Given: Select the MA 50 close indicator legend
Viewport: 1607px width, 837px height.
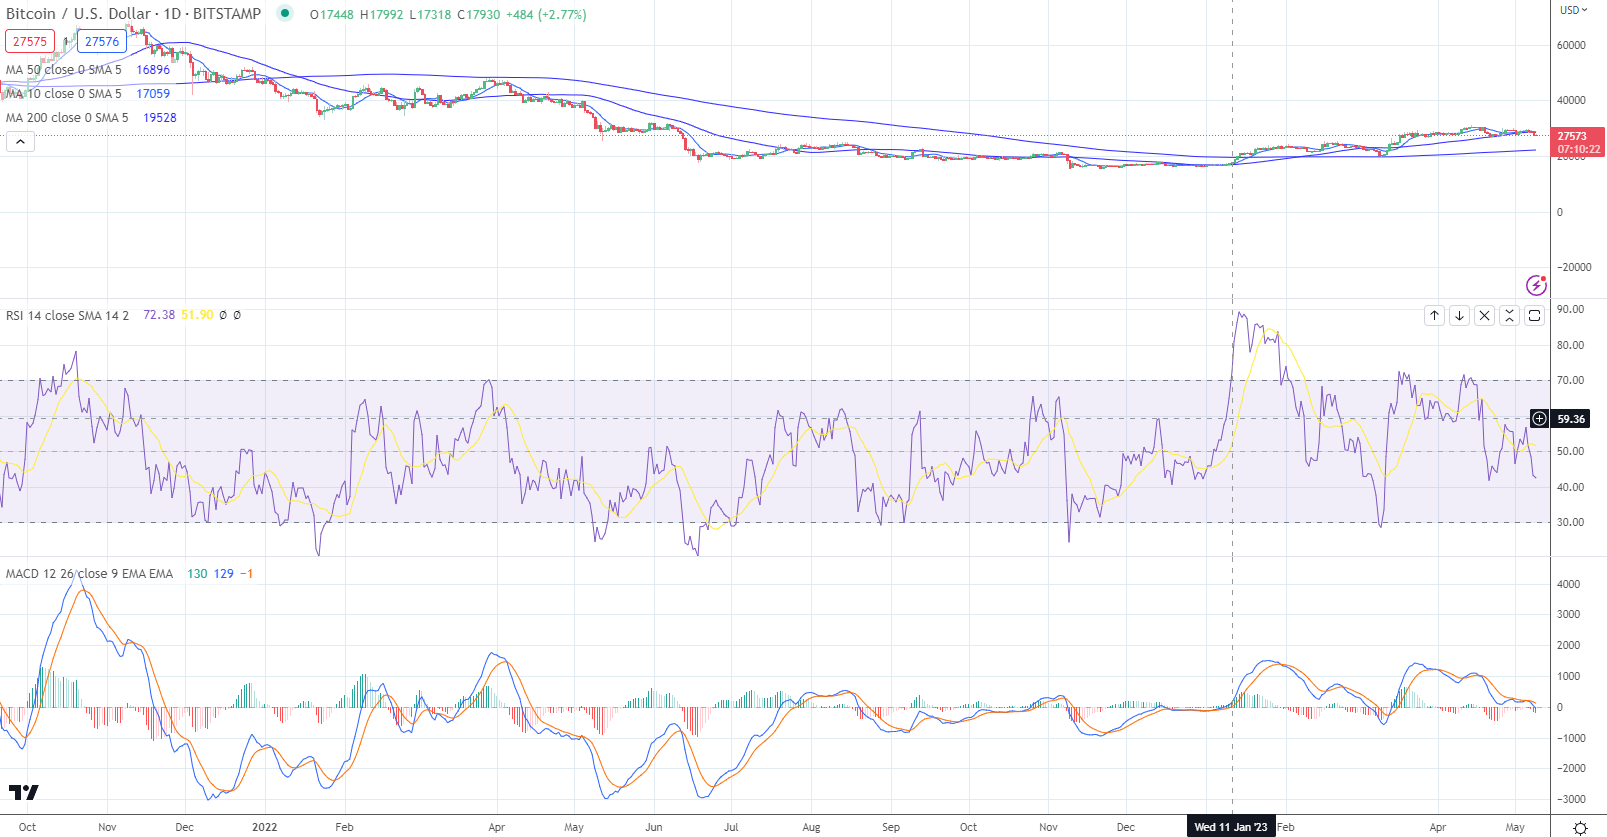Looking at the screenshot, I should coord(64,70).
